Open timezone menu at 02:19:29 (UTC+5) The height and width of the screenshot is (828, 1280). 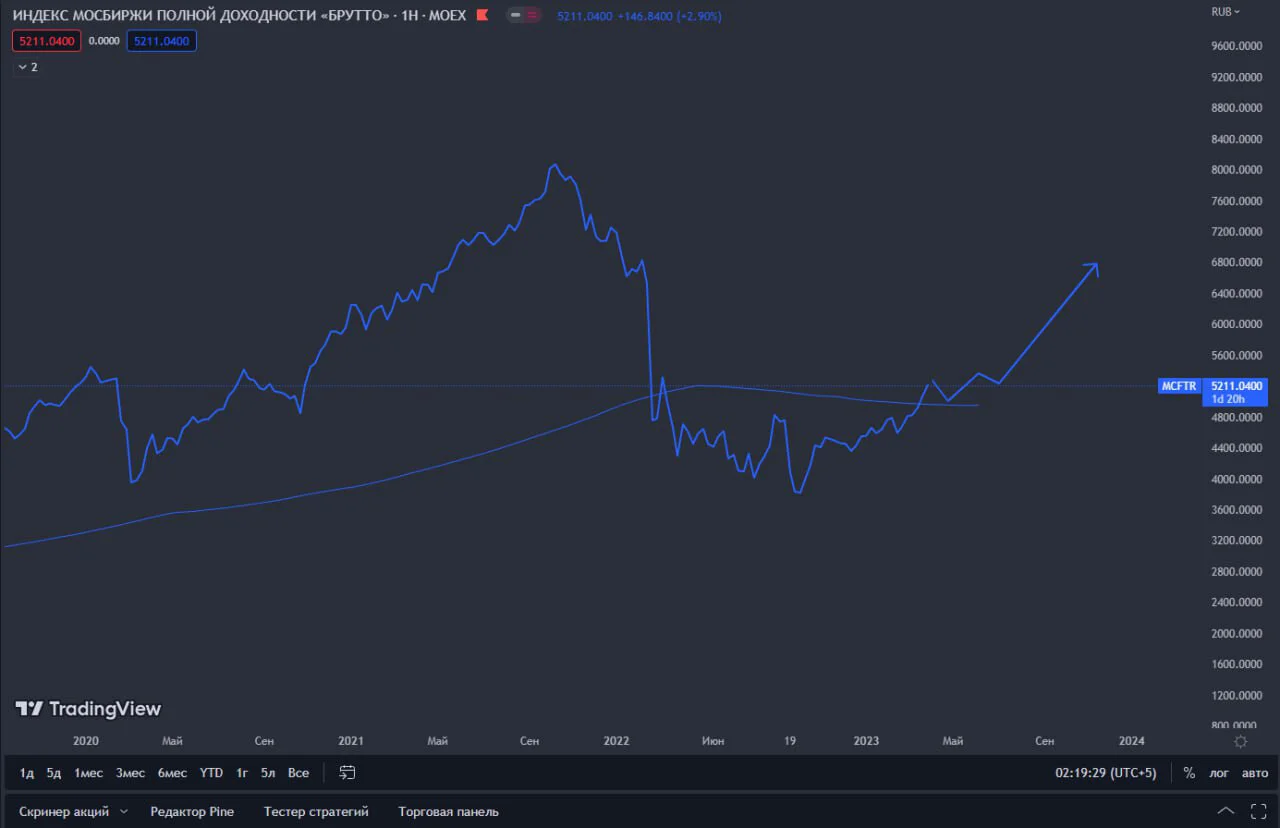click(1105, 773)
